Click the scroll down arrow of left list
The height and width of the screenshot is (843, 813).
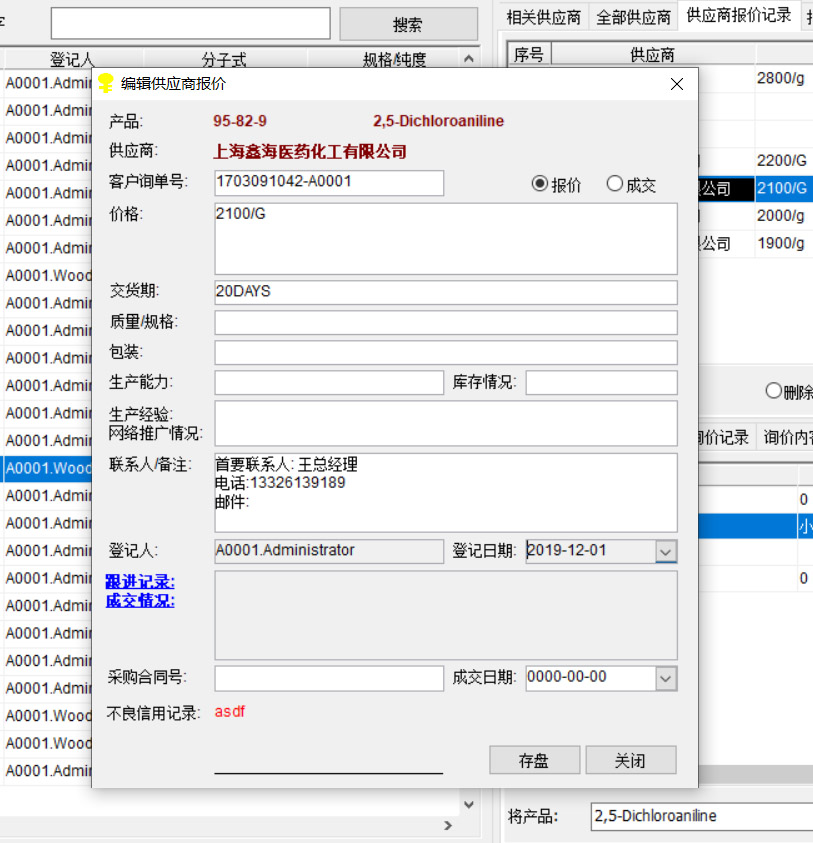[x=469, y=804]
